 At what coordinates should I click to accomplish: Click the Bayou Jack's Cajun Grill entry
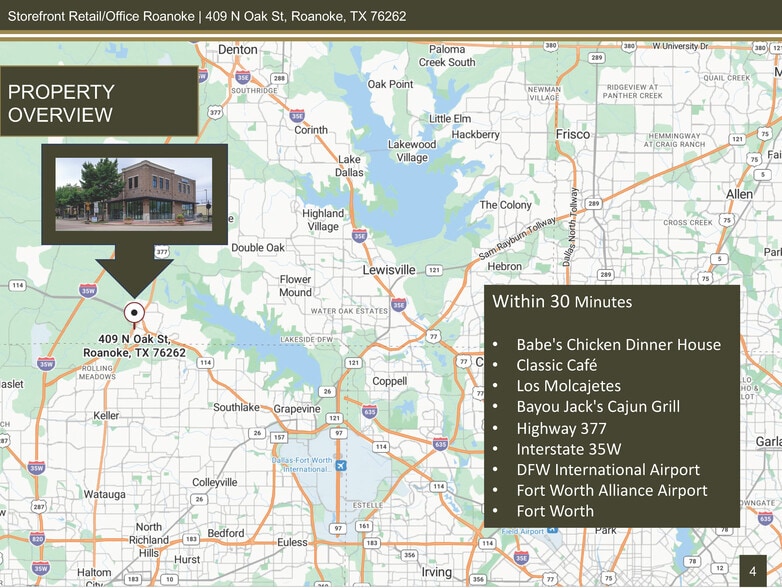pos(598,406)
